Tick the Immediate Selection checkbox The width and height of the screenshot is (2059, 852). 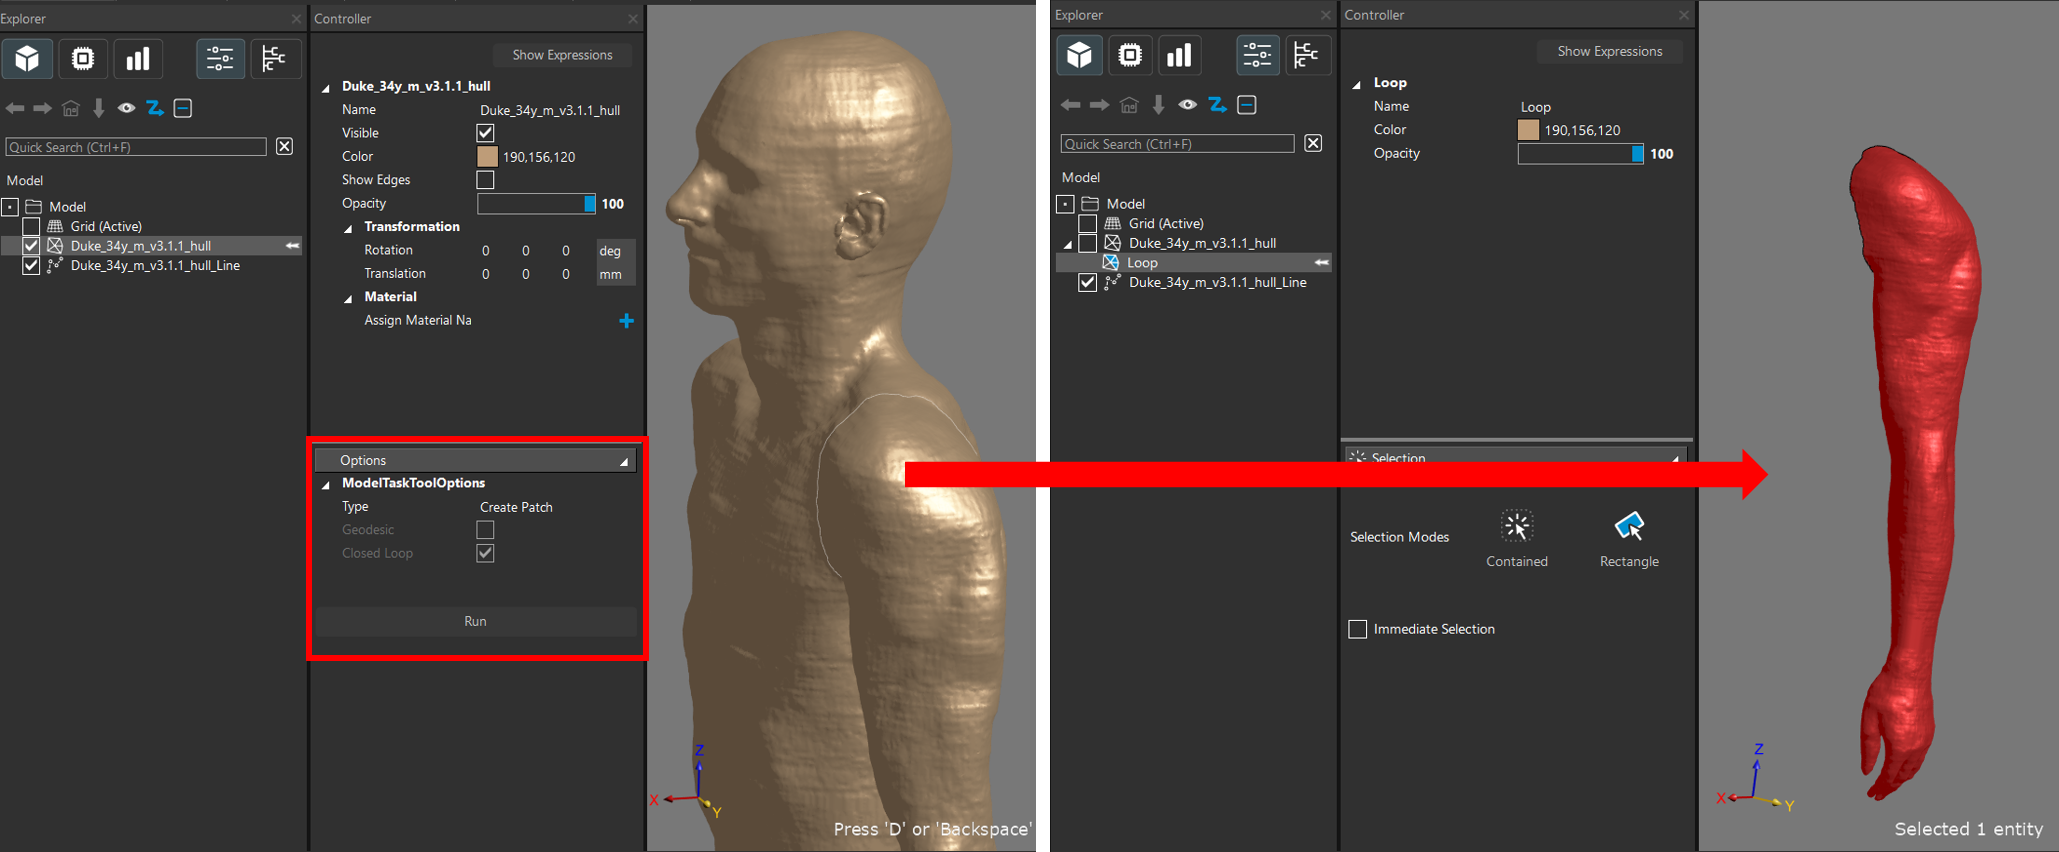(x=1357, y=629)
